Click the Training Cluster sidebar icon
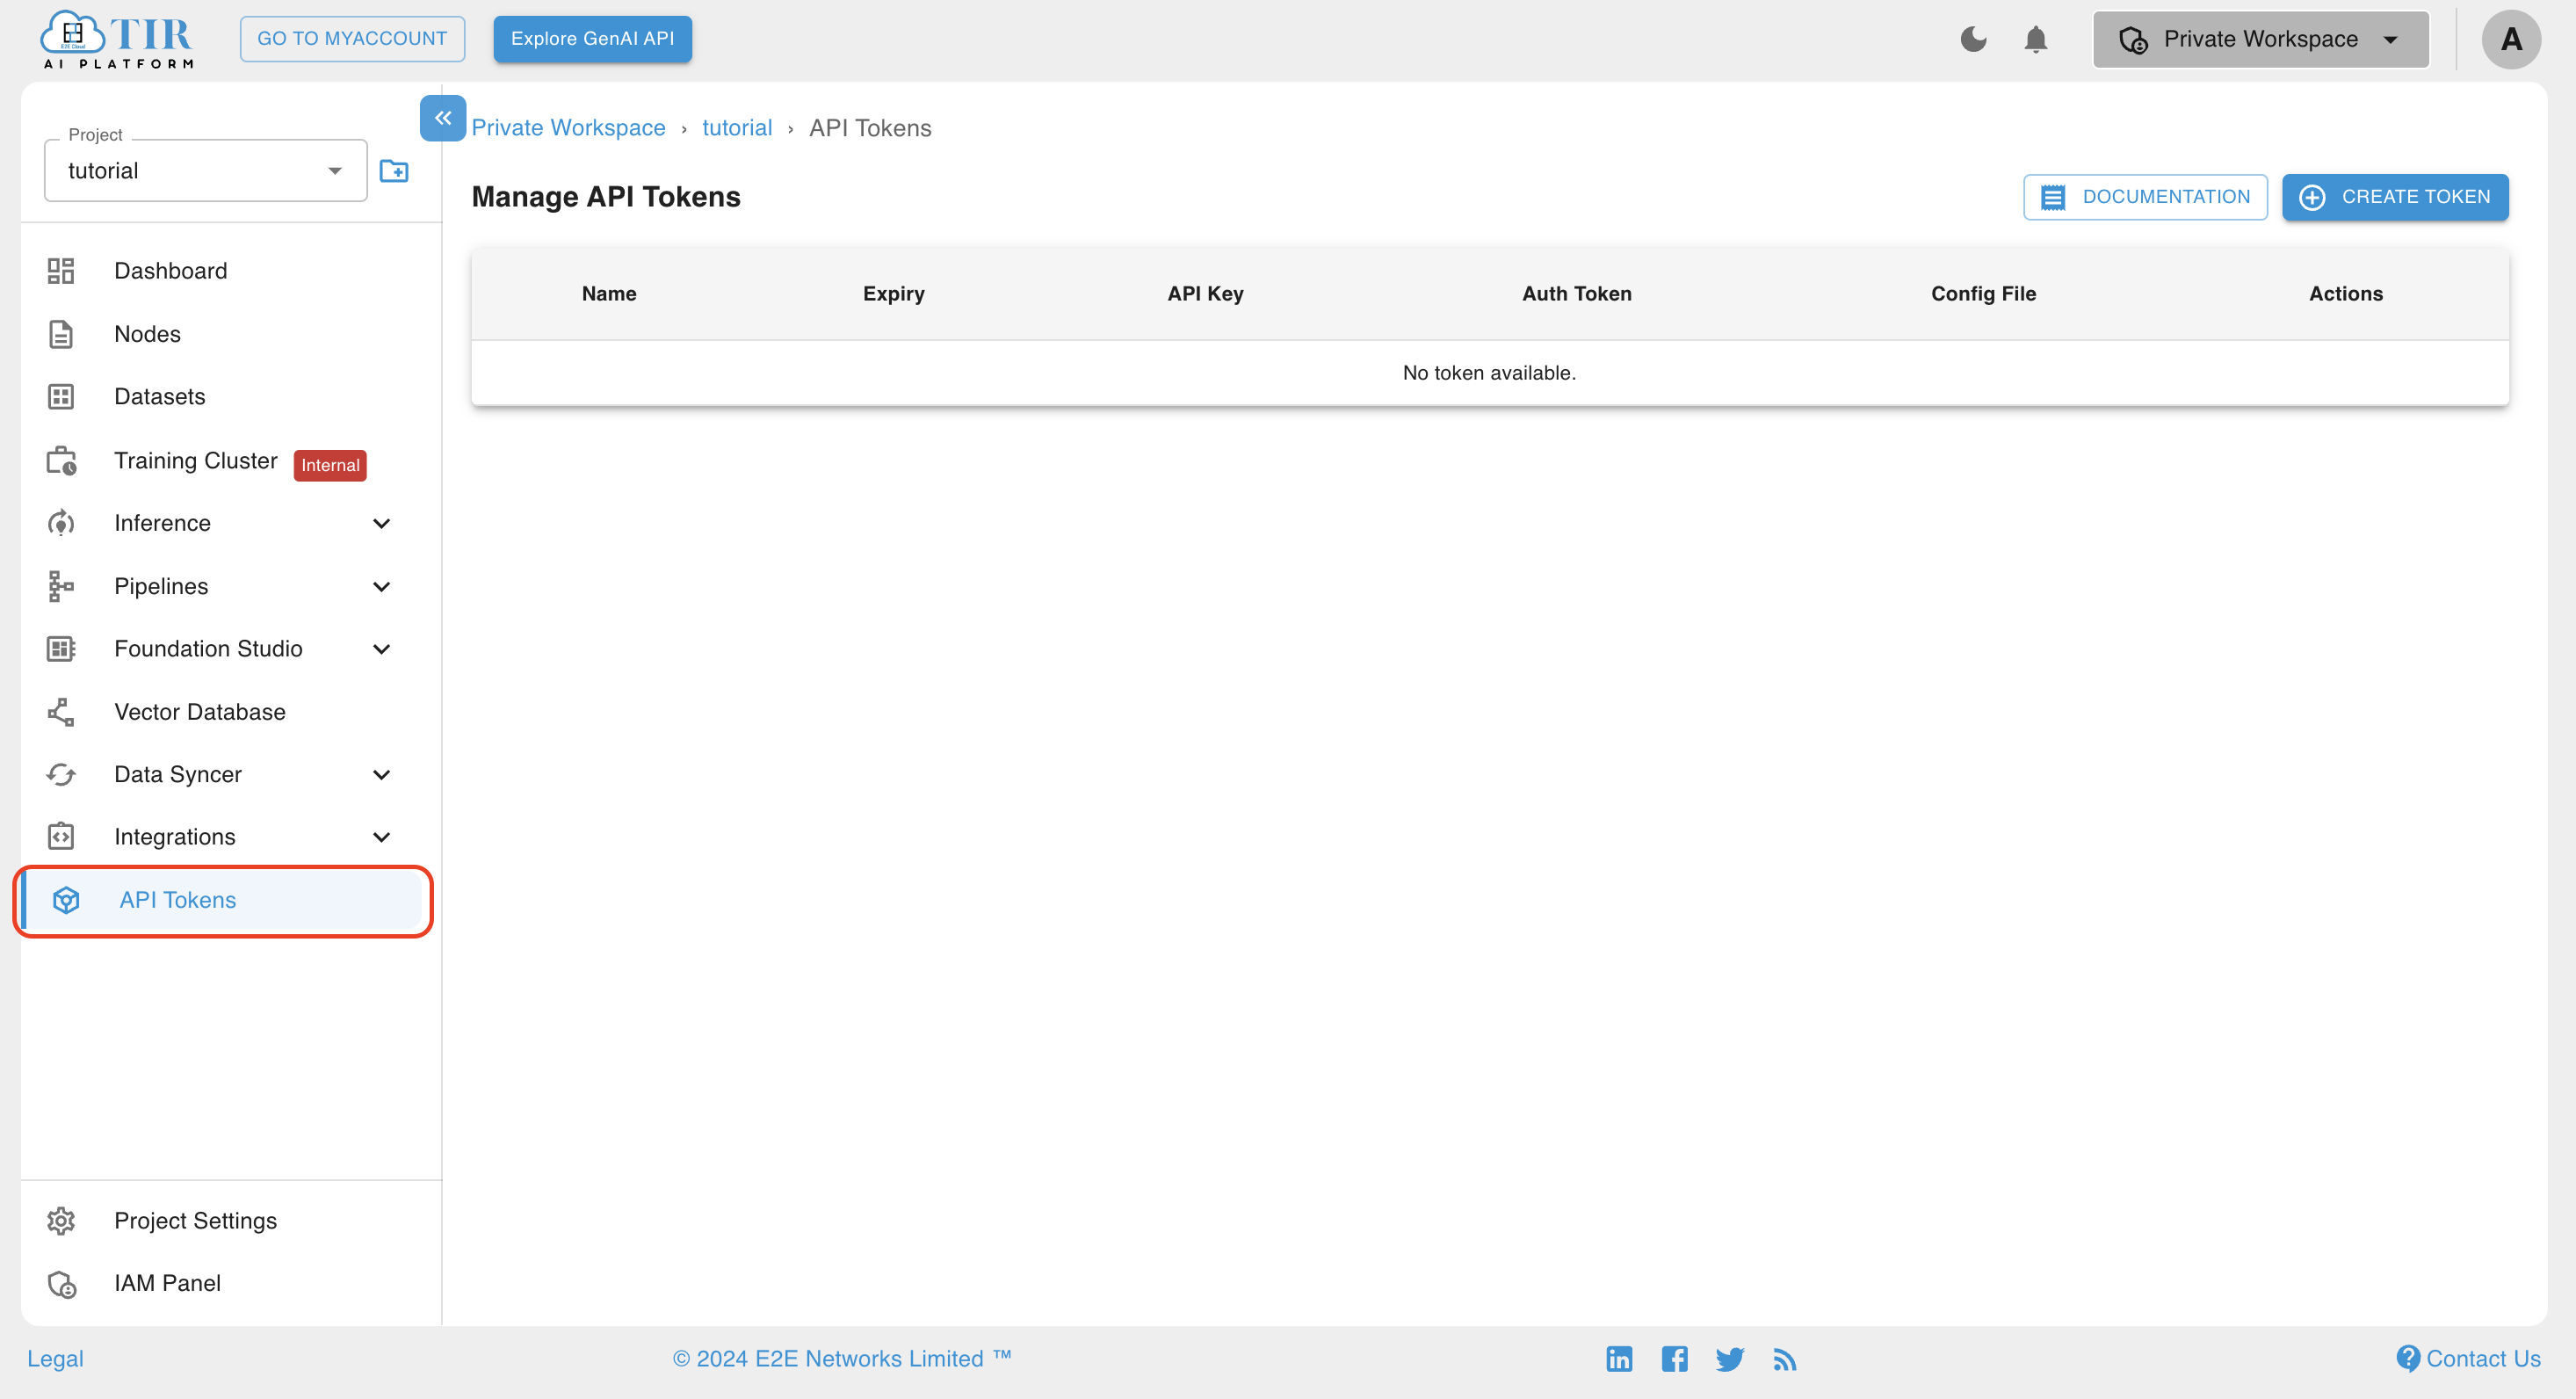2576x1399 pixels. [61, 460]
